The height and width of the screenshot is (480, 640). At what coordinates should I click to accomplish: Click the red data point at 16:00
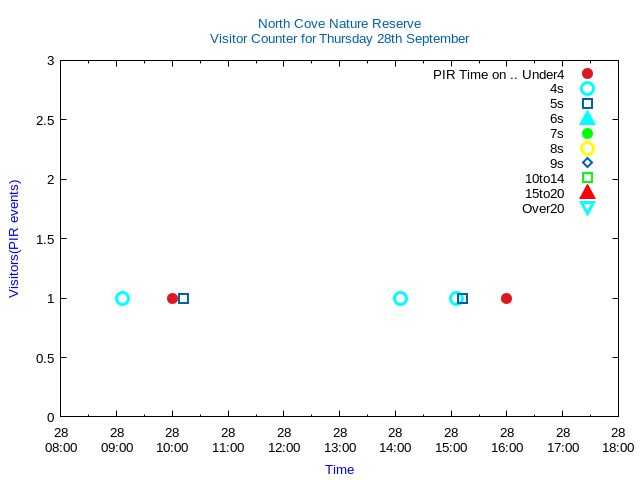click(x=506, y=298)
